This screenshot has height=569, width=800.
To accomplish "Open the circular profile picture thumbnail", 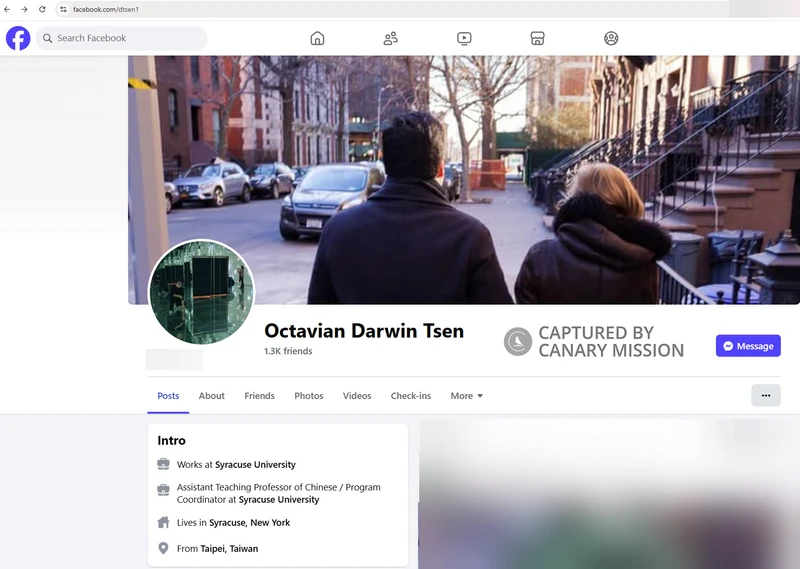I will click(x=201, y=292).
